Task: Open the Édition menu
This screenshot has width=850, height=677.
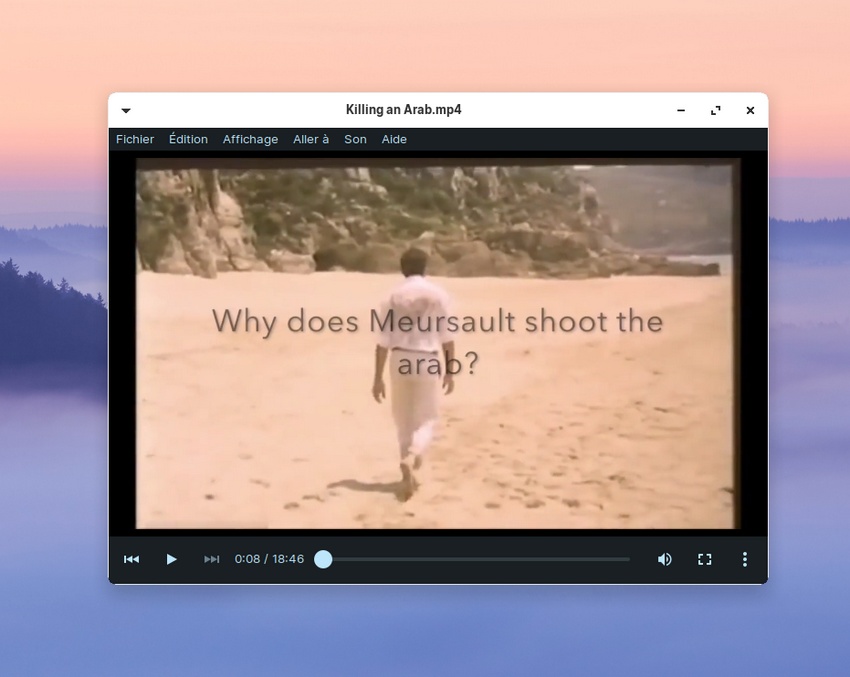Action: tap(188, 139)
